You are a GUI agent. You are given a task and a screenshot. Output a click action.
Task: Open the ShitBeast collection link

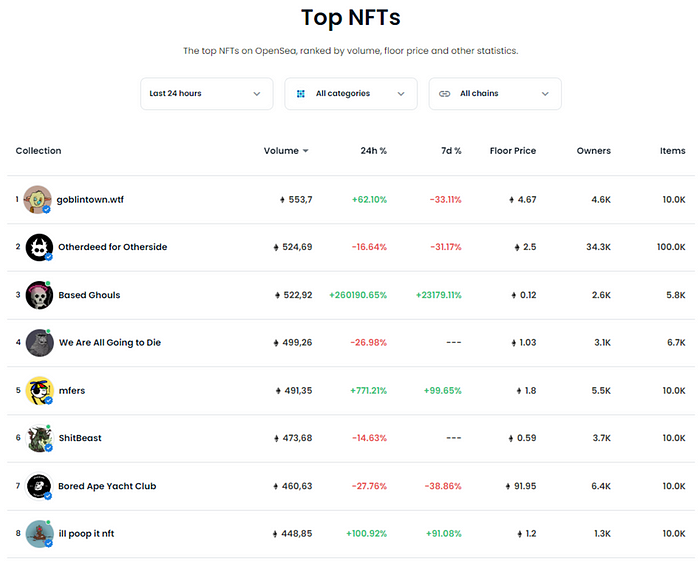pos(80,438)
